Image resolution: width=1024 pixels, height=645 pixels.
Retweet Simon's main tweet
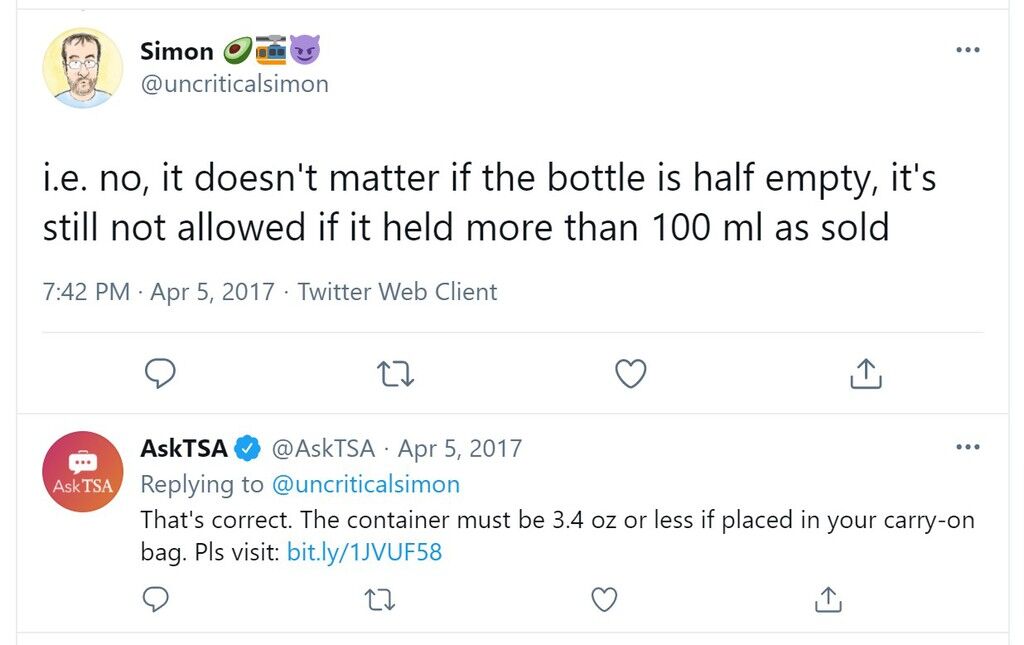(396, 374)
